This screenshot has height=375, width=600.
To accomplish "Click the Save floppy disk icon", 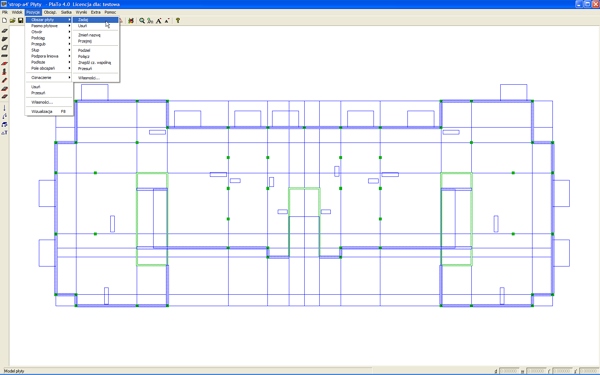I will pos(21,20).
